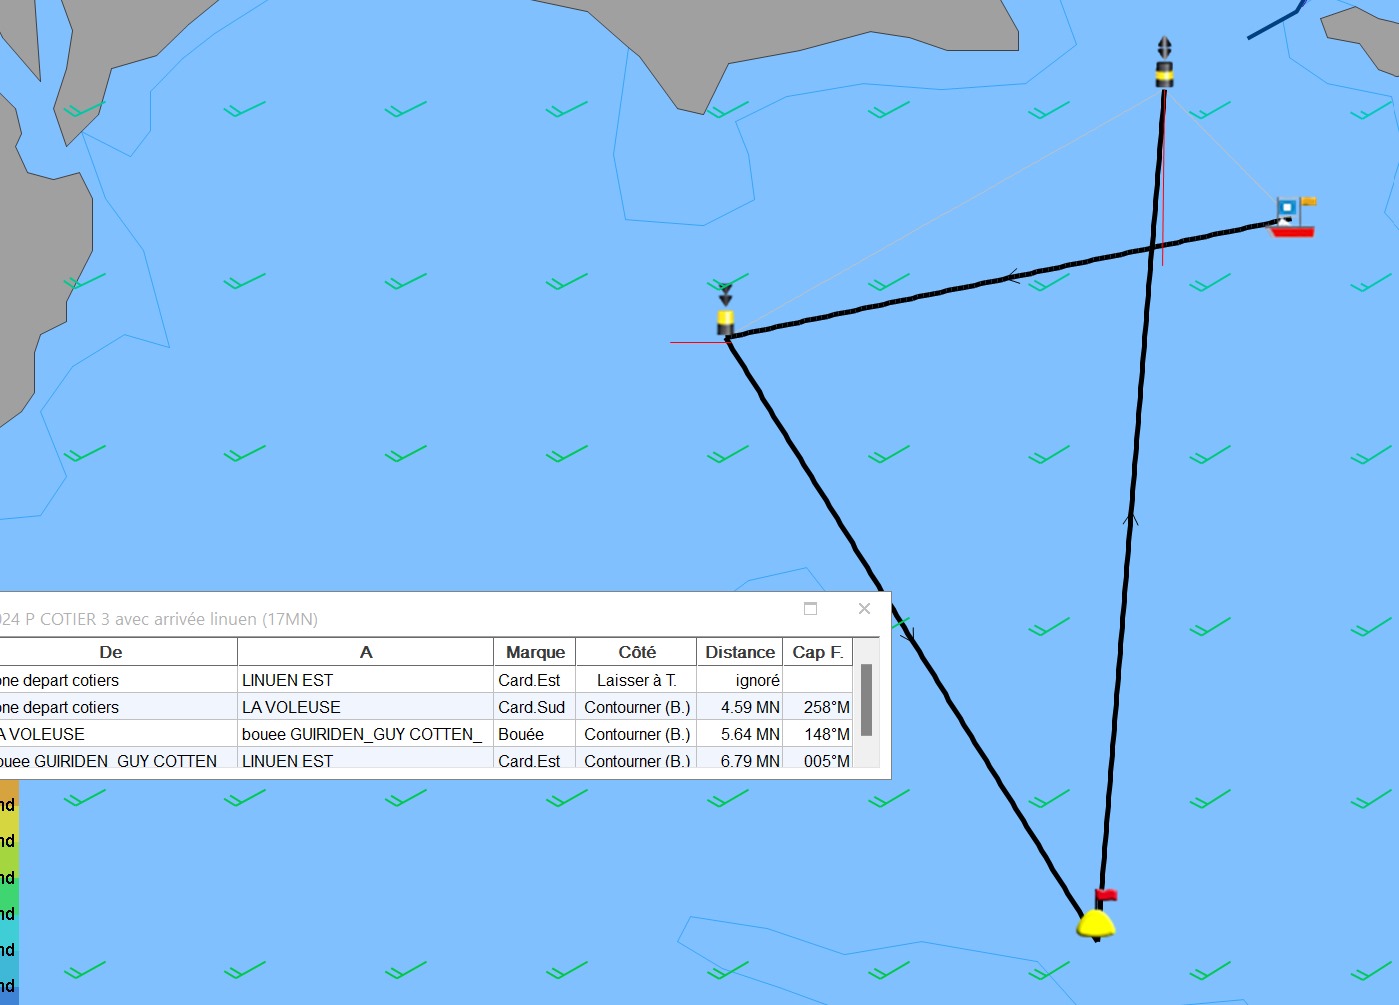Click the Cap F. column header

817,652
